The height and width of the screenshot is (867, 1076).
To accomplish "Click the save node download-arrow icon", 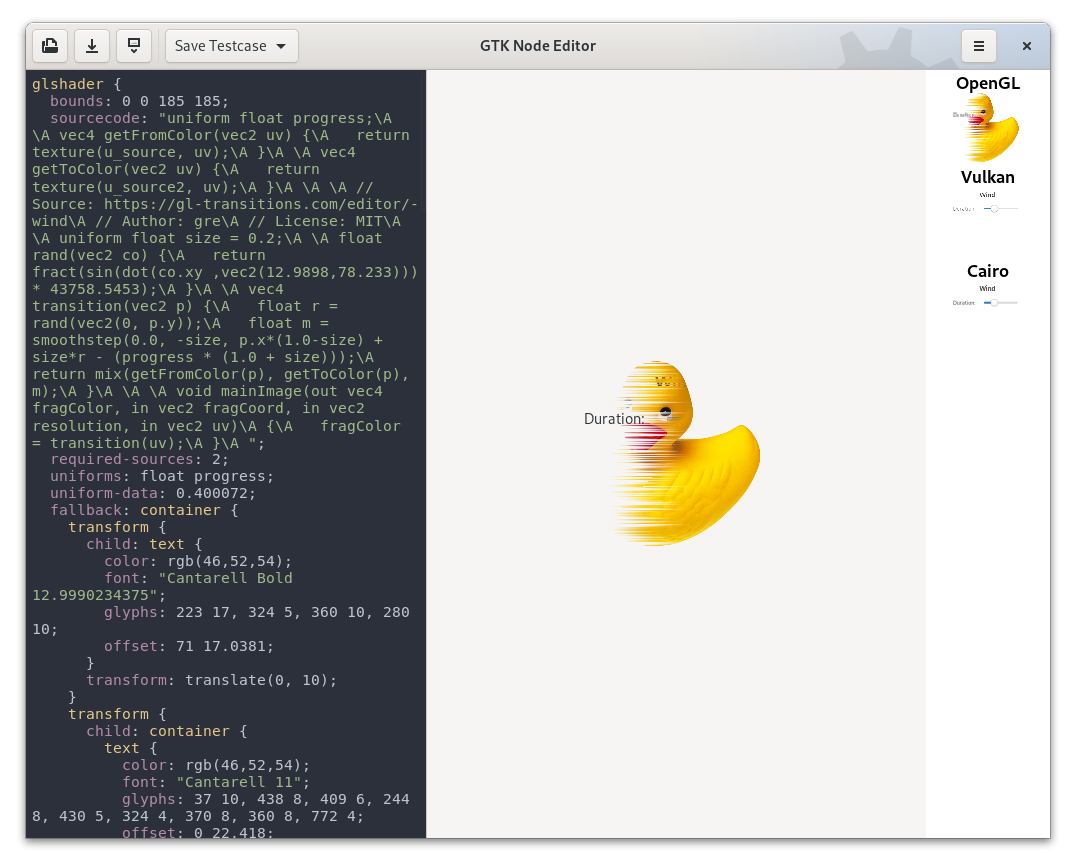I will coord(92,46).
